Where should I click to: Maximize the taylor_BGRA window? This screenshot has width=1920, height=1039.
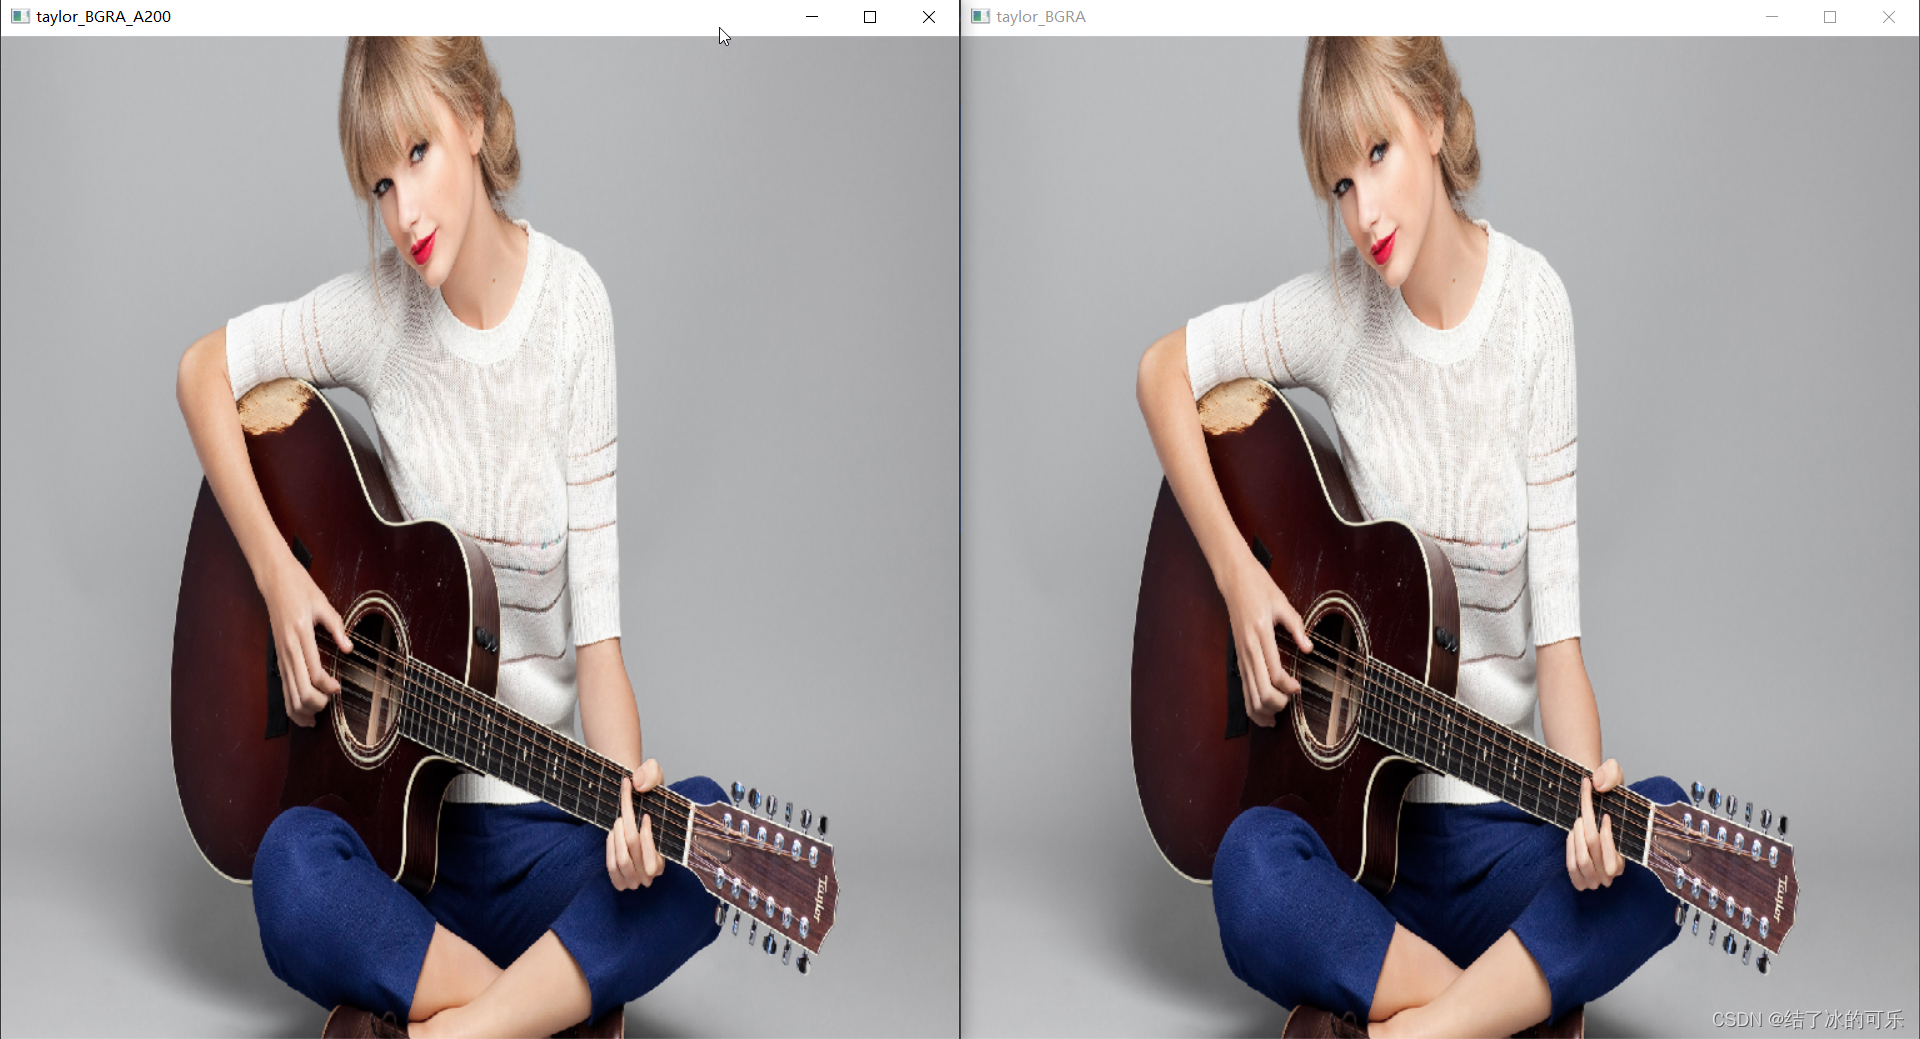coord(1830,16)
